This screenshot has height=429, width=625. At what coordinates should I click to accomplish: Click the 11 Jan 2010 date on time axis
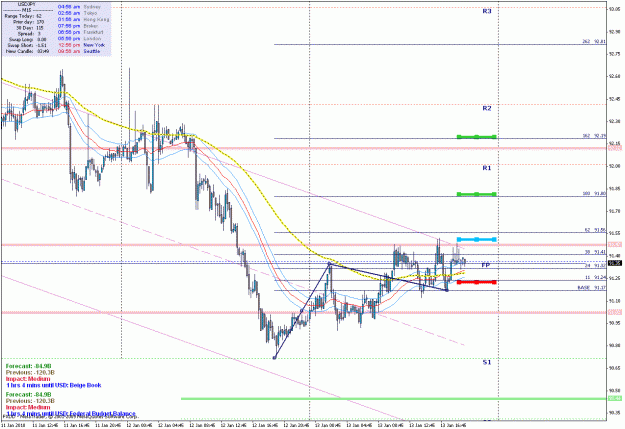12,425
